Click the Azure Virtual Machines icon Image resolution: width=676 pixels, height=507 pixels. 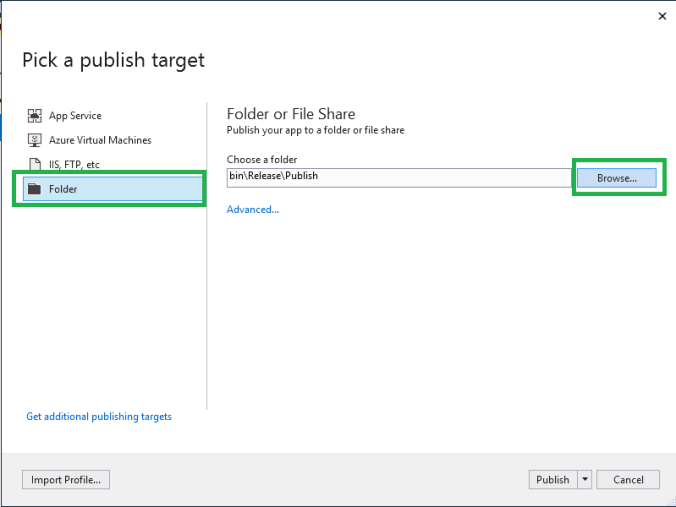35,140
